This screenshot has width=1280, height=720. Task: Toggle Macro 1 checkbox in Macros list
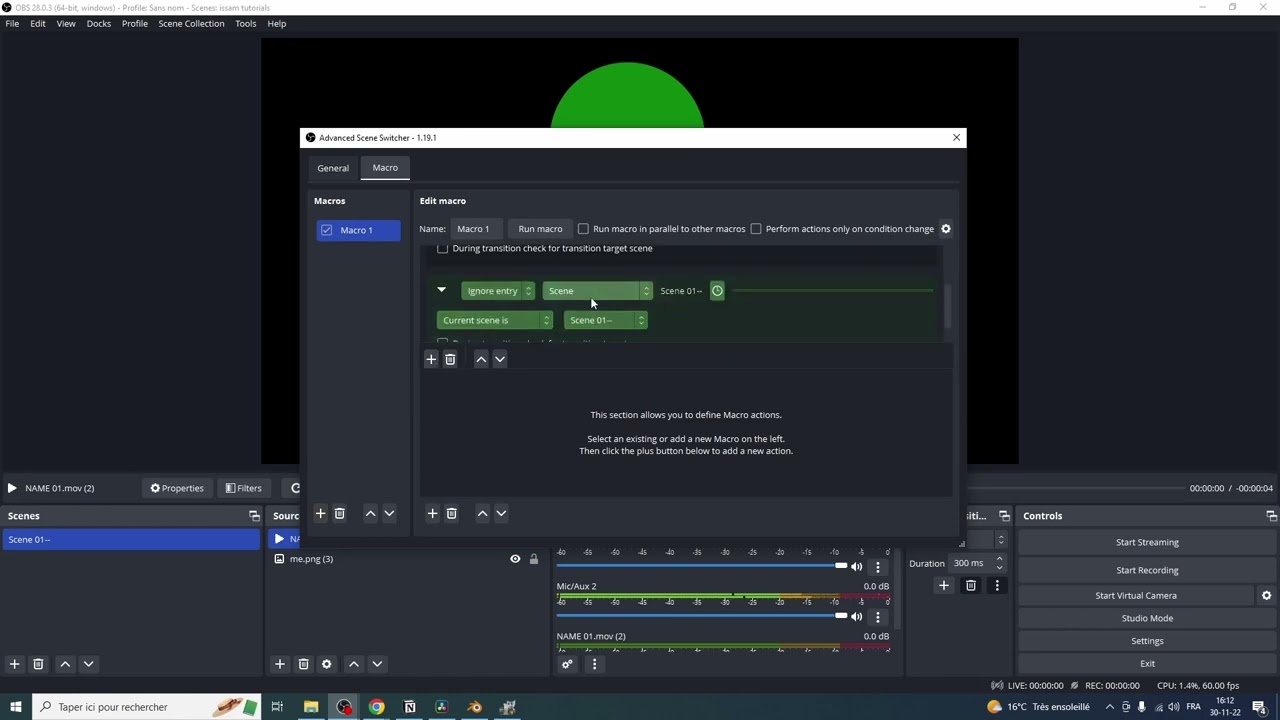click(x=326, y=230)
